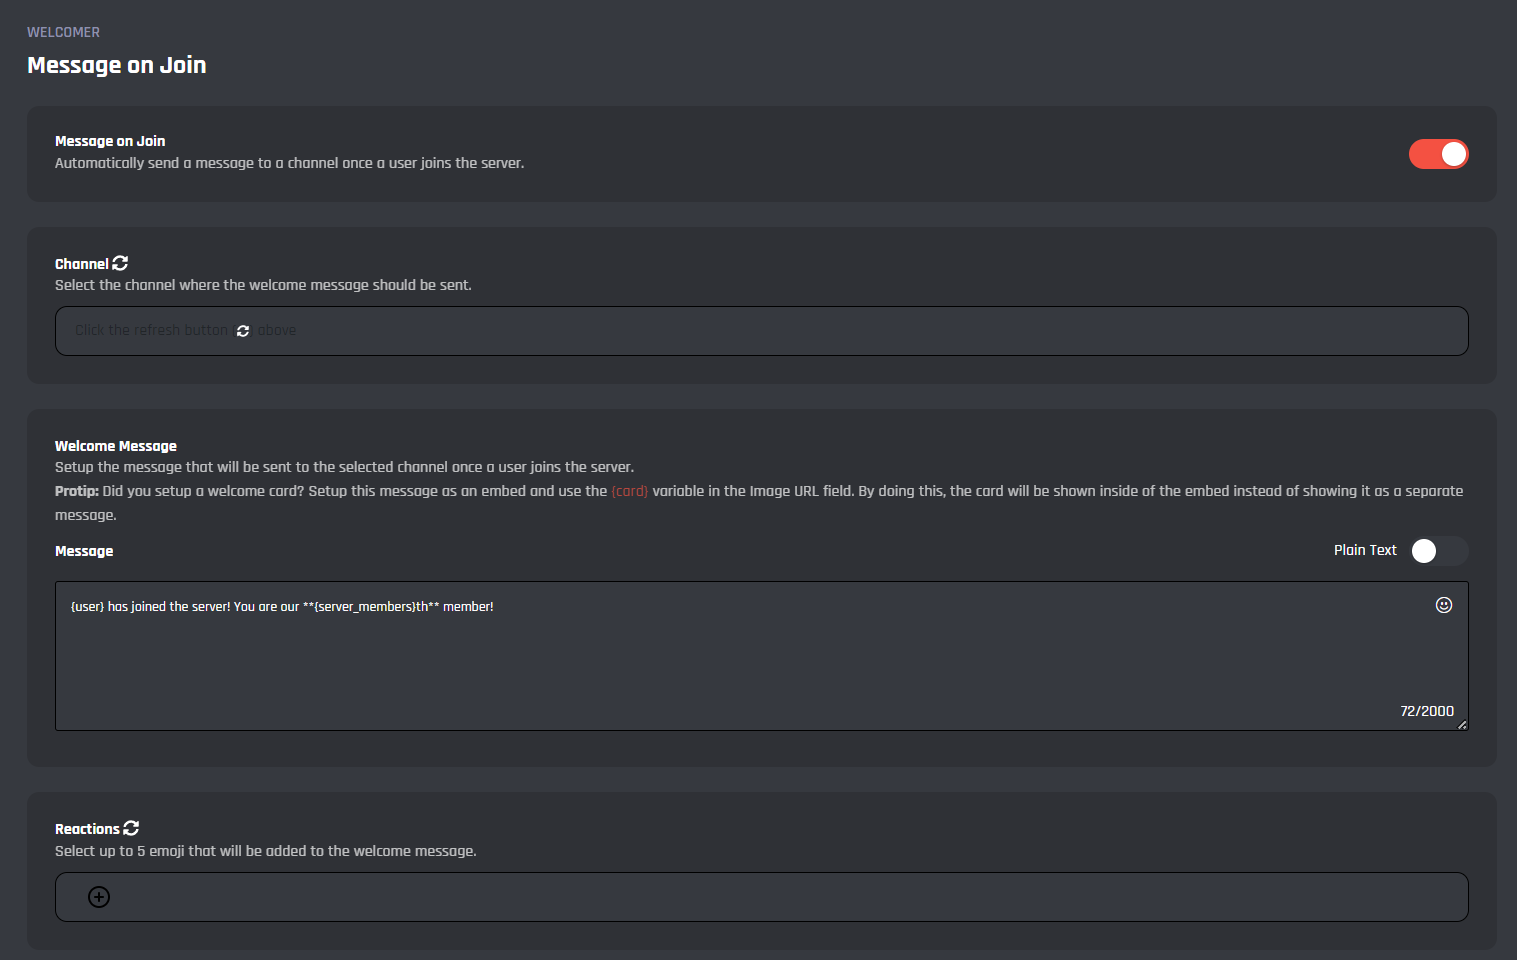Click the WELCOMER breadcrumb label
The width and height of the screenshot is (1517, 960).
[63, 32]
